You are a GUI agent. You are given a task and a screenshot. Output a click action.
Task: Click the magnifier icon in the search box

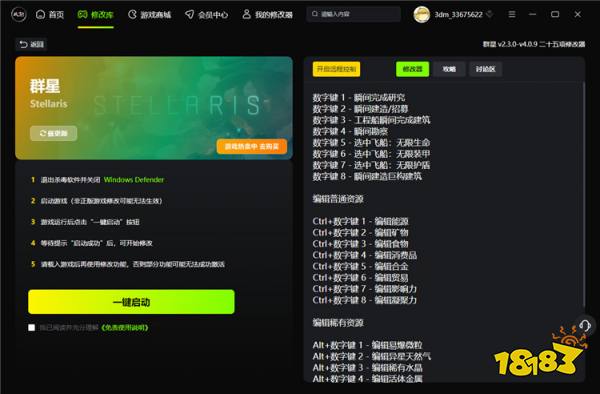pyautogui.click(x=315, y=14)
